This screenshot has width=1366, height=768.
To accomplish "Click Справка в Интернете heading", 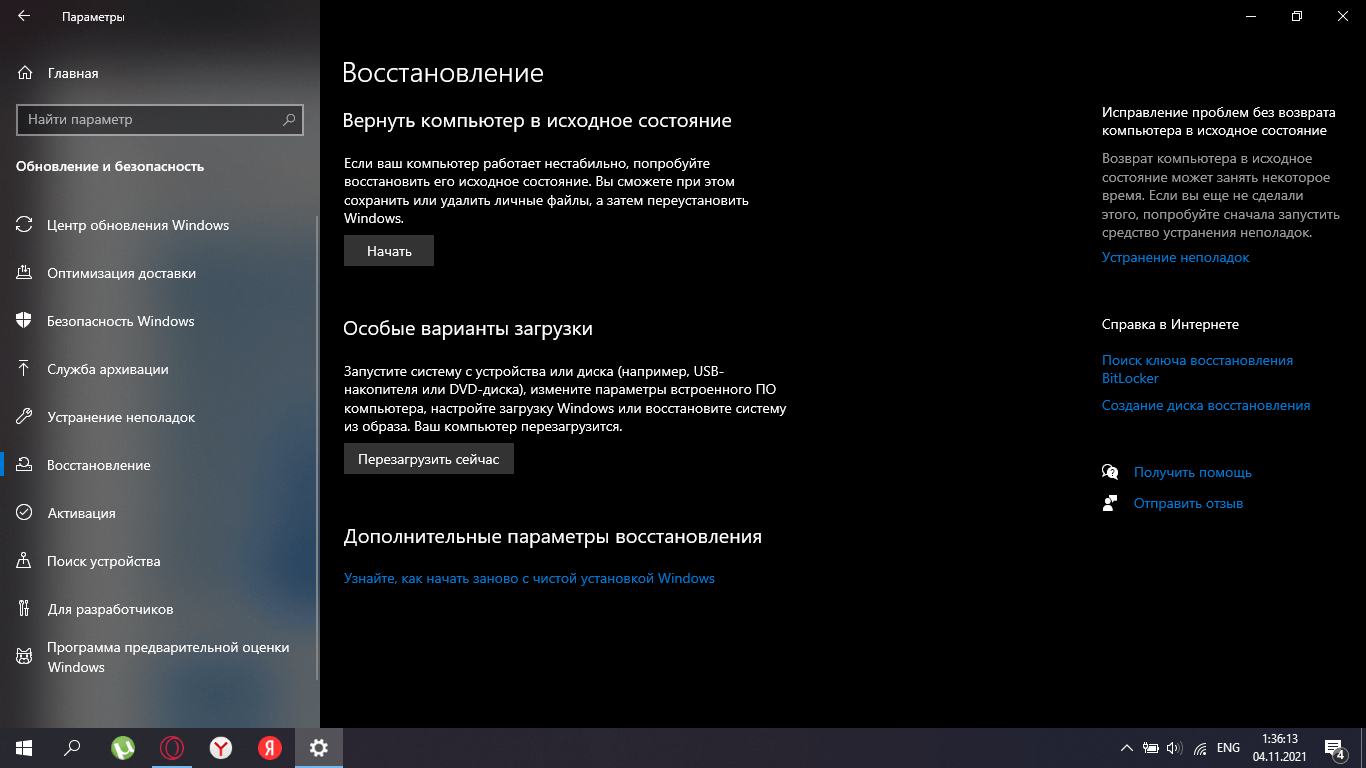I will tap(1170, 324).
